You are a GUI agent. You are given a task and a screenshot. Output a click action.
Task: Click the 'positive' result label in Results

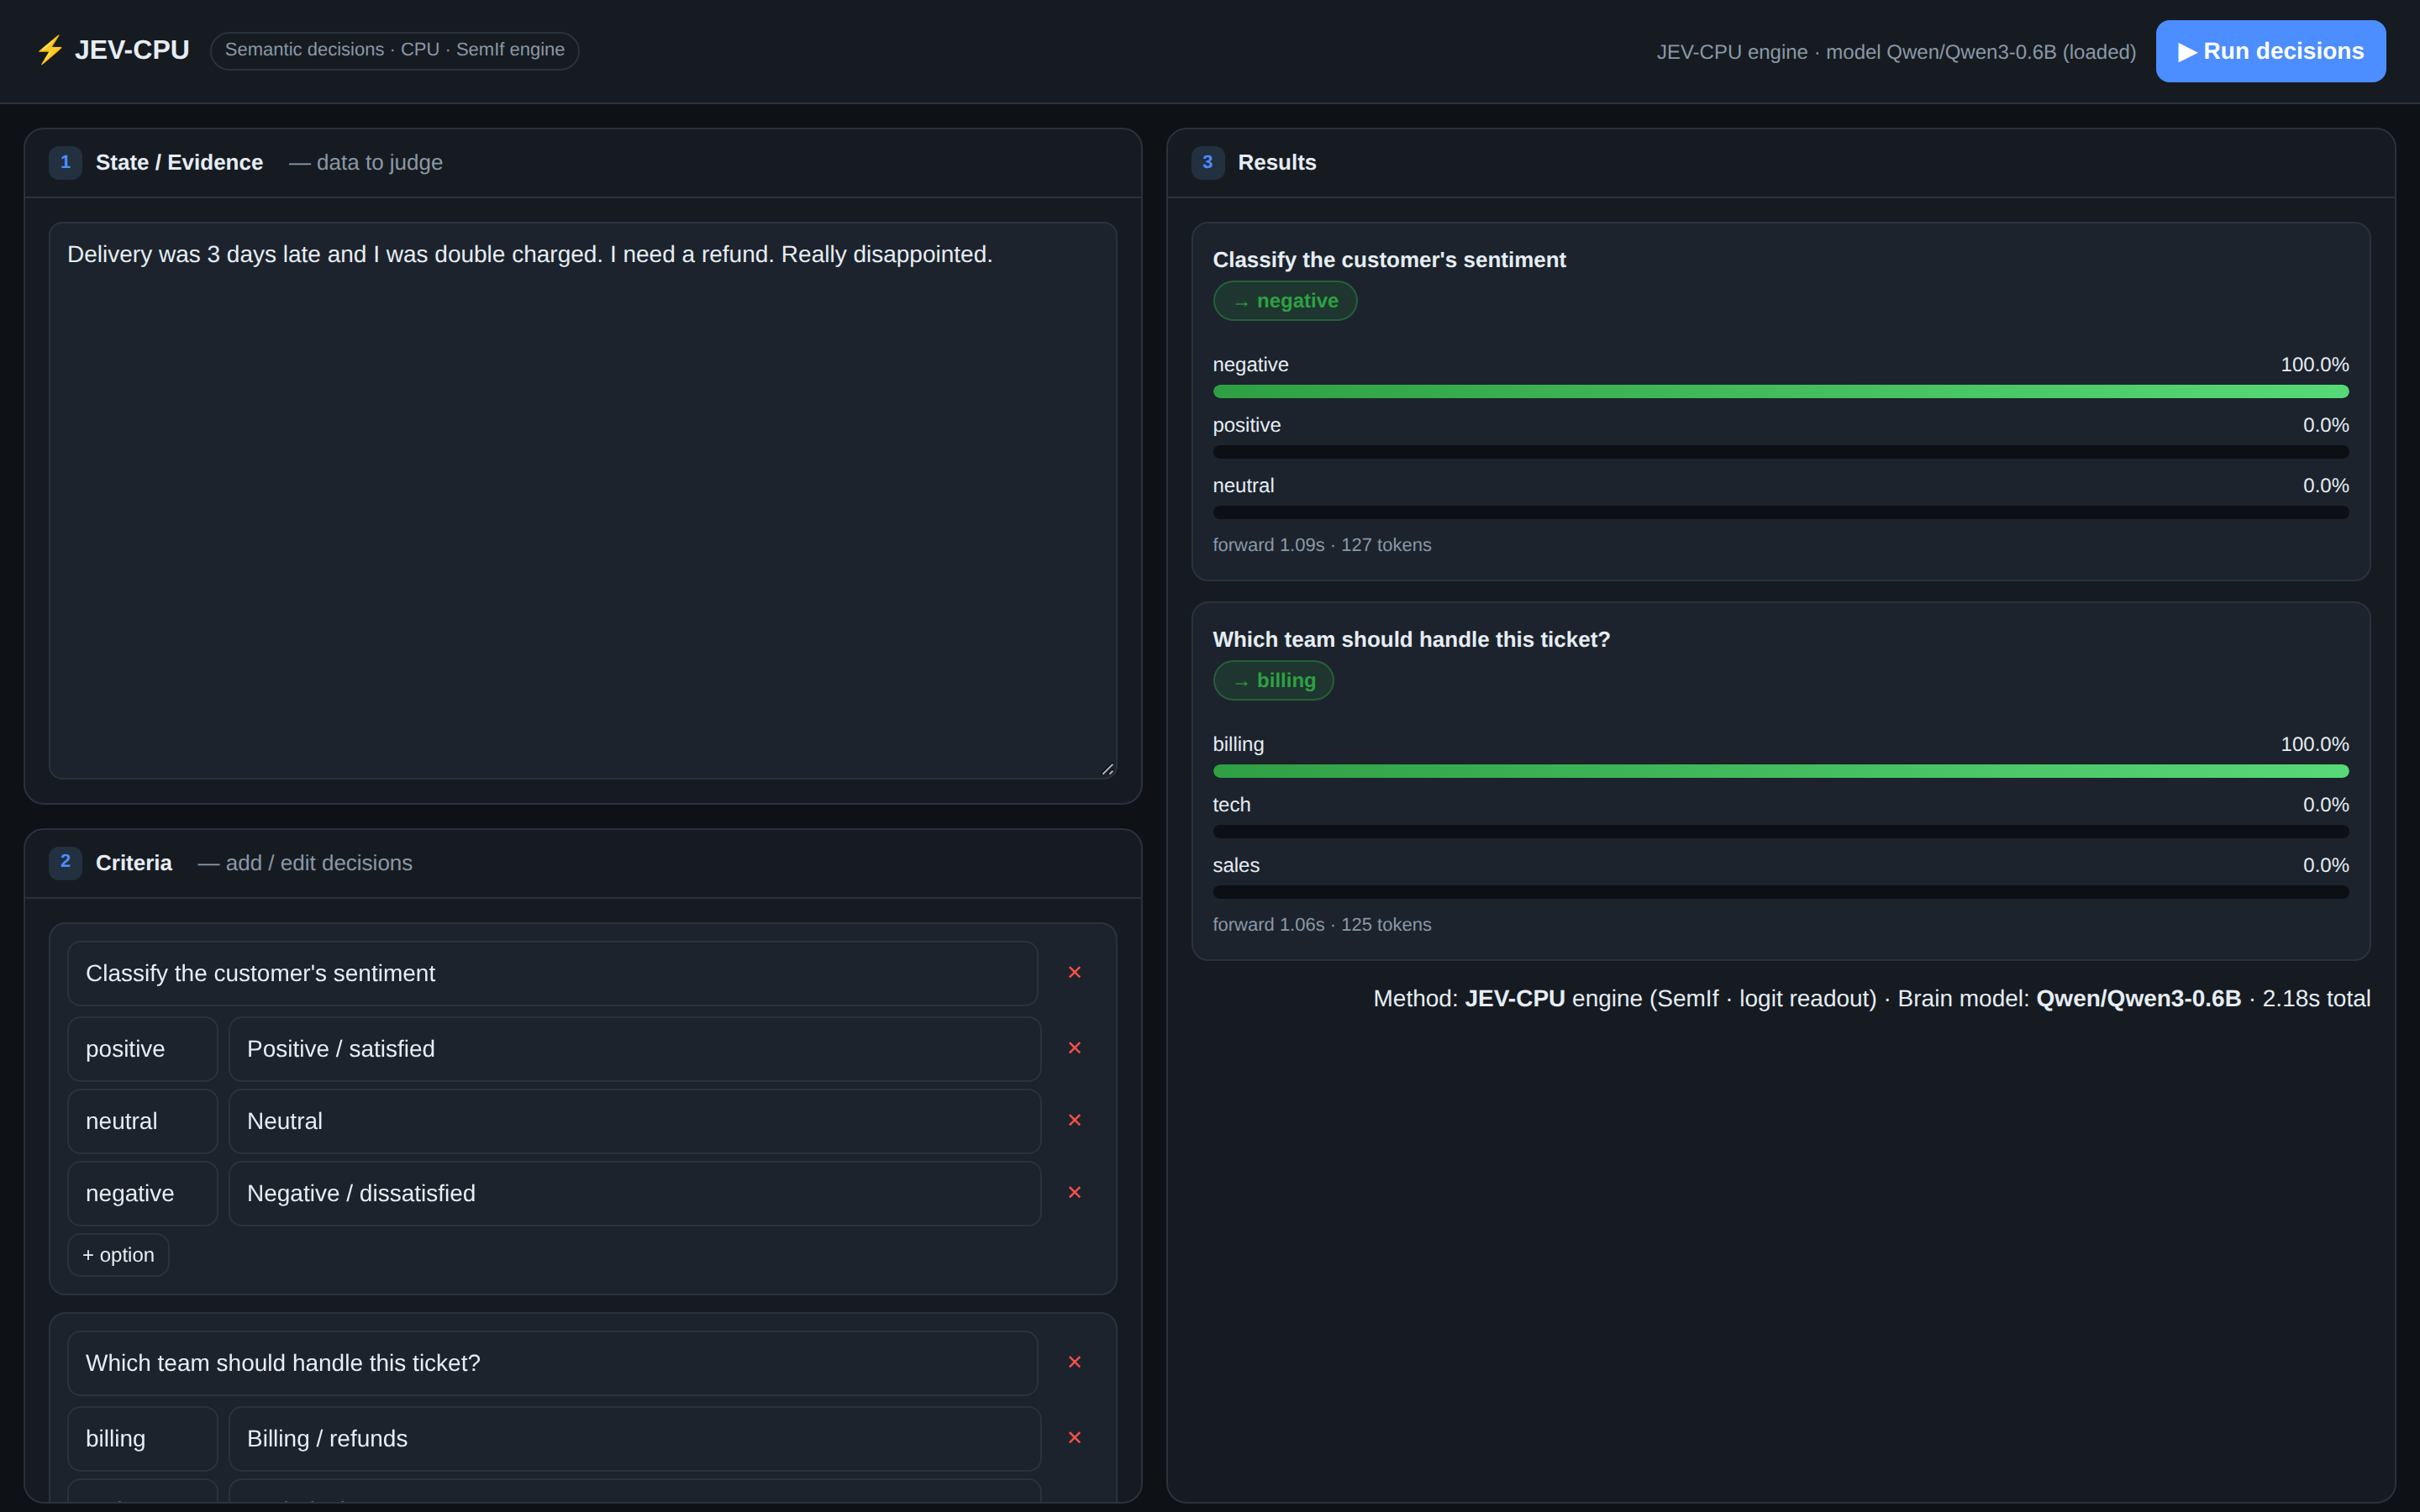1246,426
